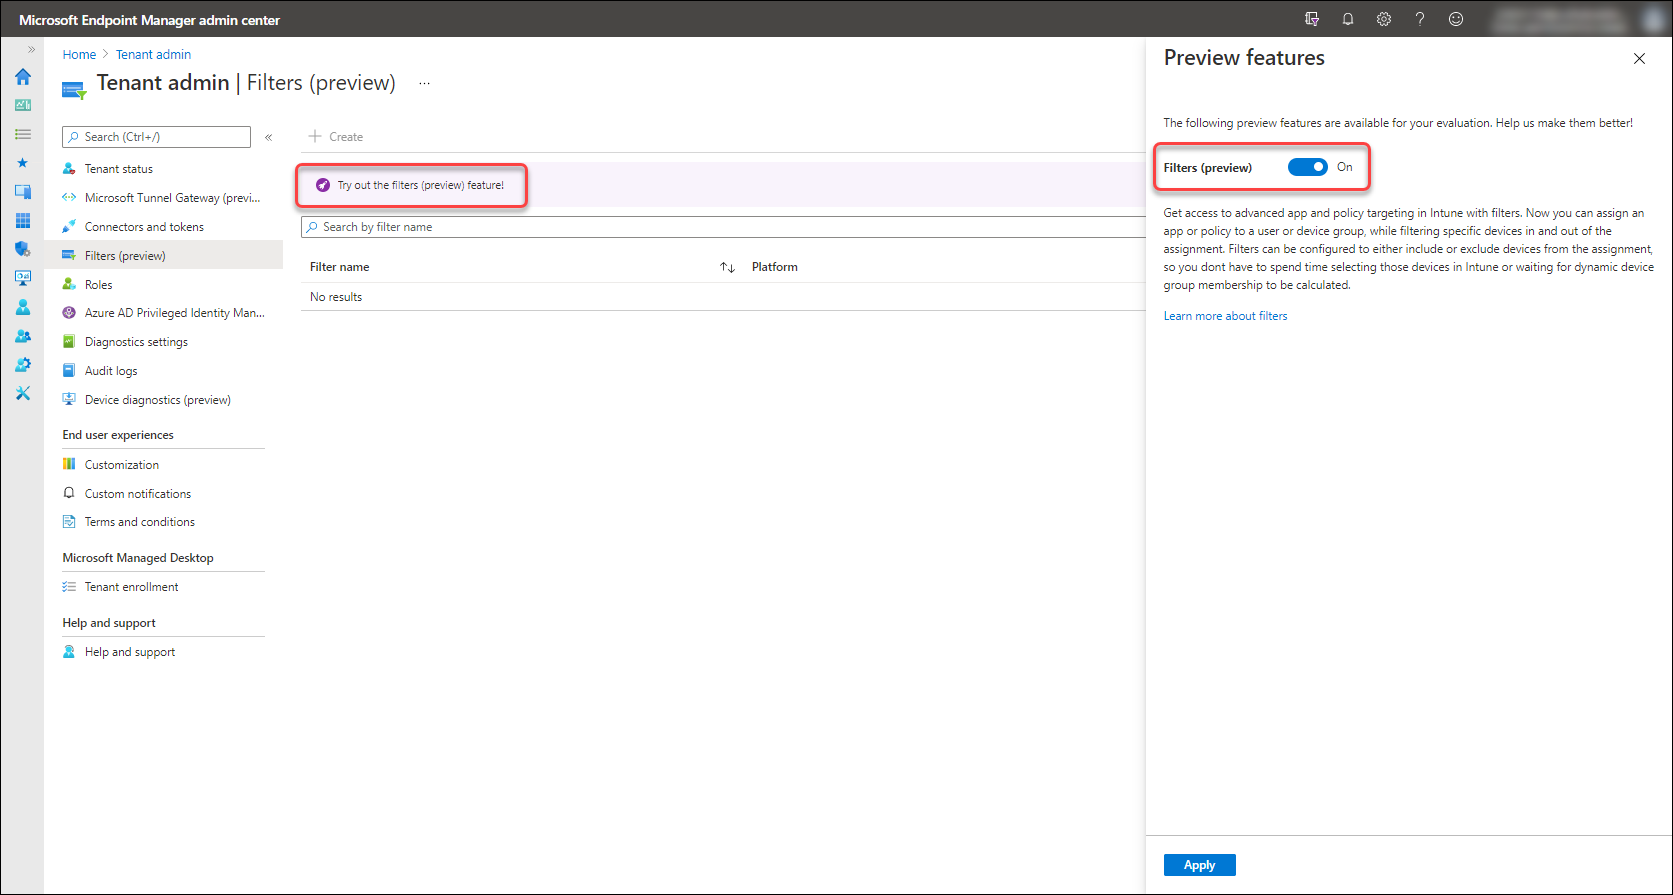Open Home from the left navigation rail
The width and height of the screenshot is (1673, 895).
click(x=22, y=77)
